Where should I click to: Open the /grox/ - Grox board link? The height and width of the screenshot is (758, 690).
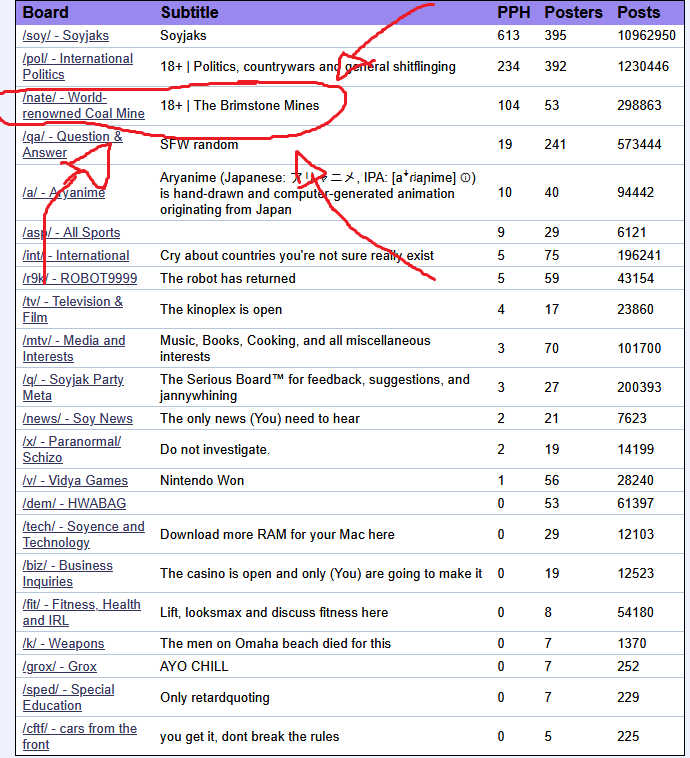(59, 667)
